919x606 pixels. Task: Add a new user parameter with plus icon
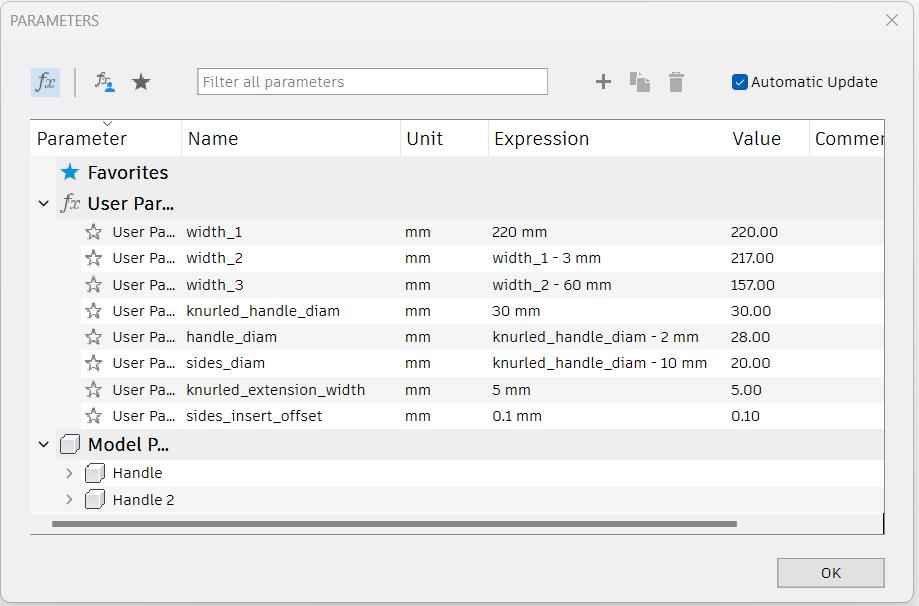coord(603,81)
